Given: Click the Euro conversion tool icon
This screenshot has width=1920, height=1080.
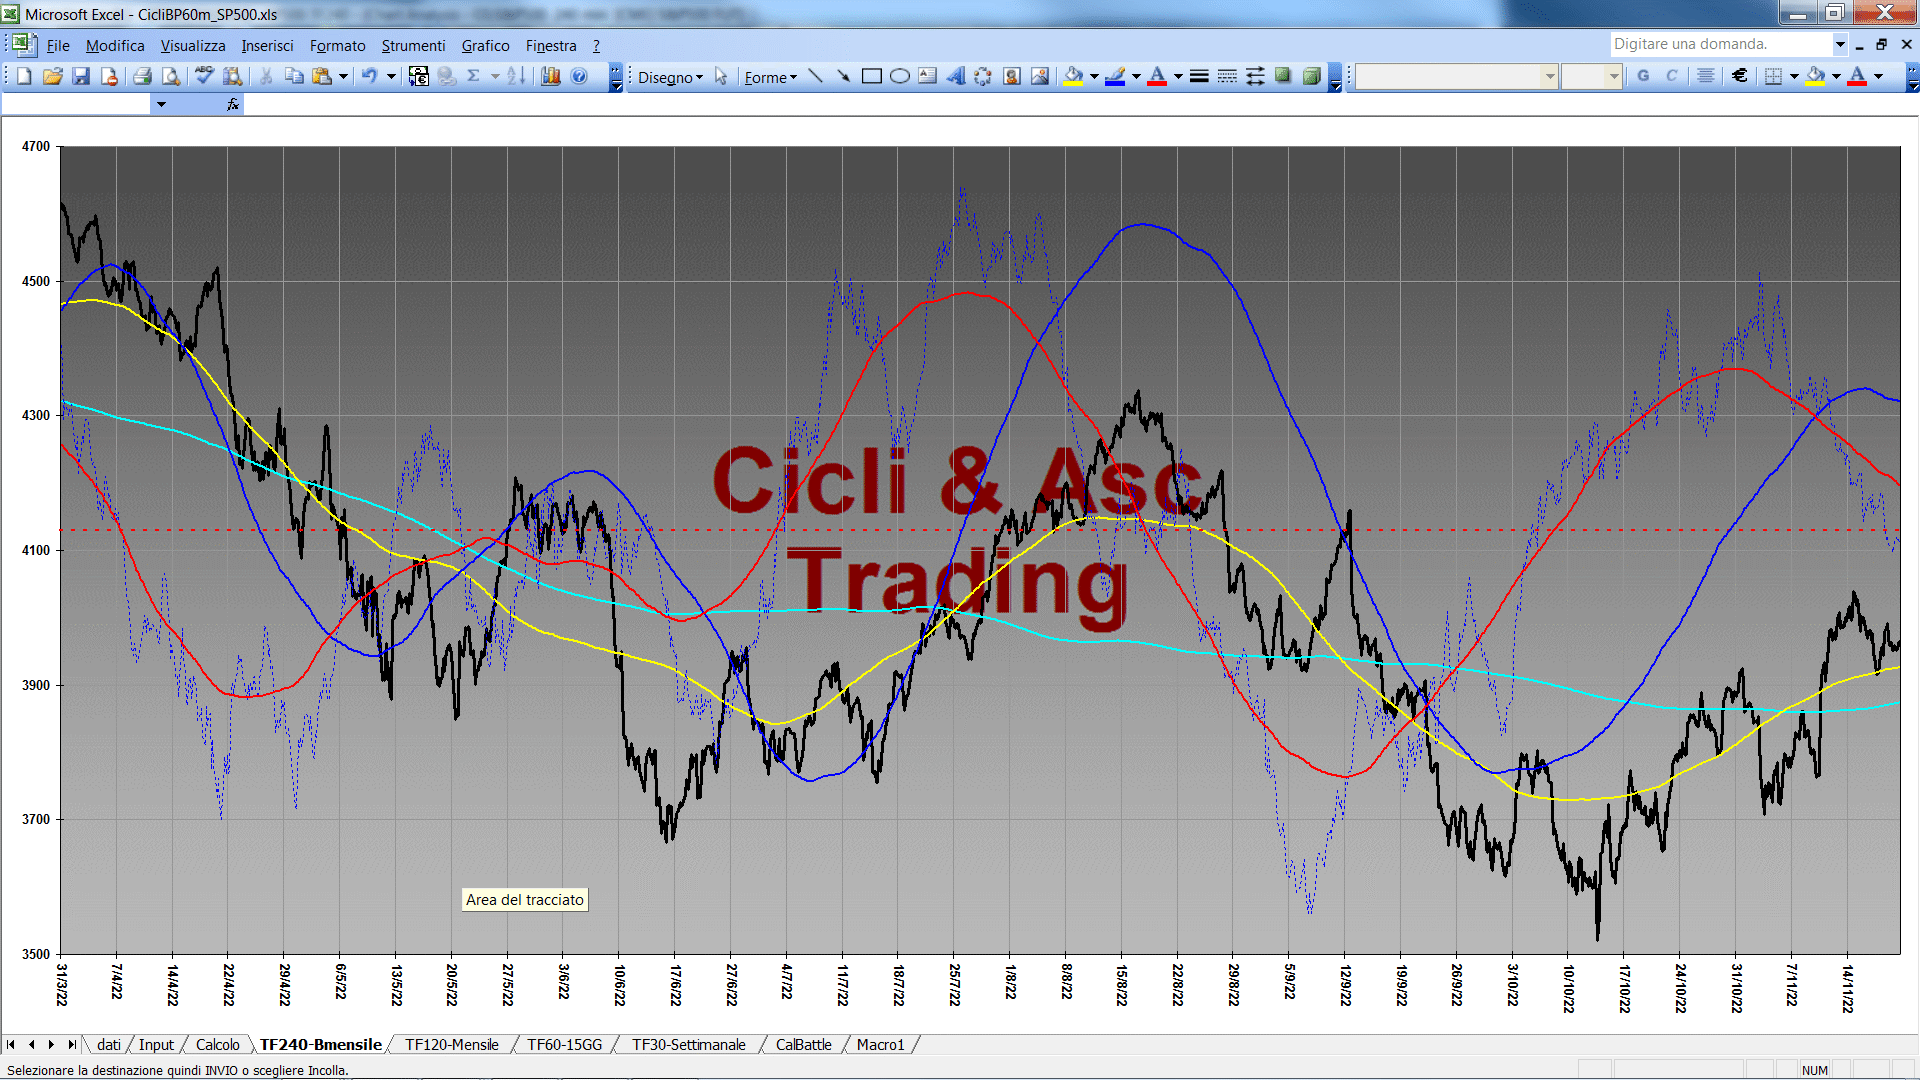Looking at the screenshot, I should click(418, 76).
